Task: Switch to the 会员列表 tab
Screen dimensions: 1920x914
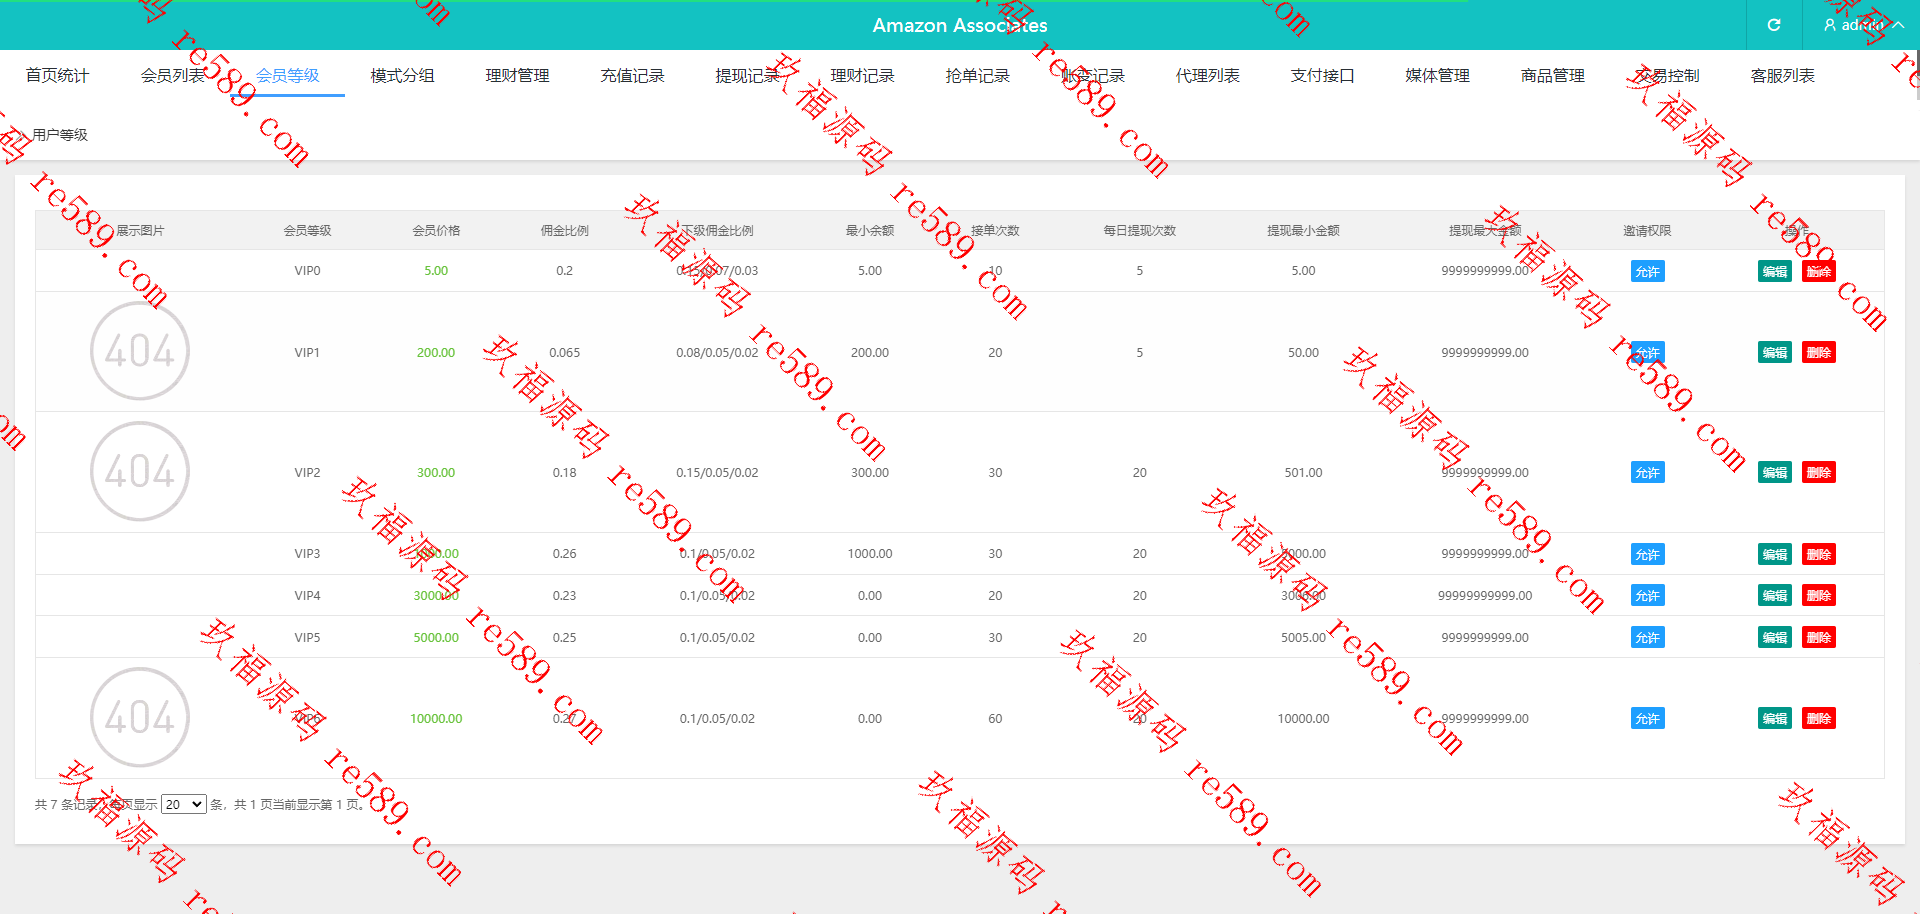Action: tap(172, 75)
